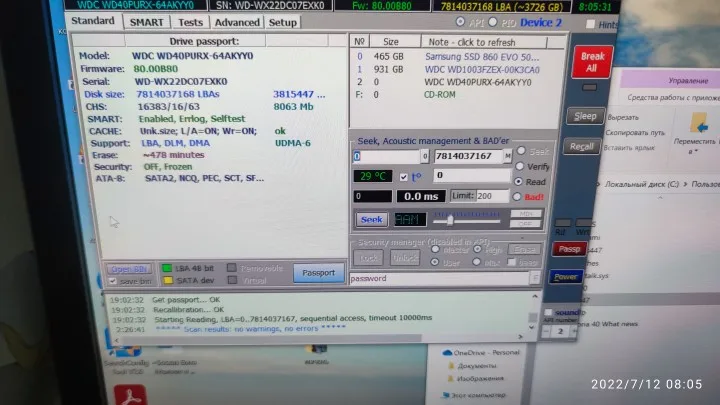Open the Advanced tab
The height and width of the screenshot is (405, 720).
(237, 22)
